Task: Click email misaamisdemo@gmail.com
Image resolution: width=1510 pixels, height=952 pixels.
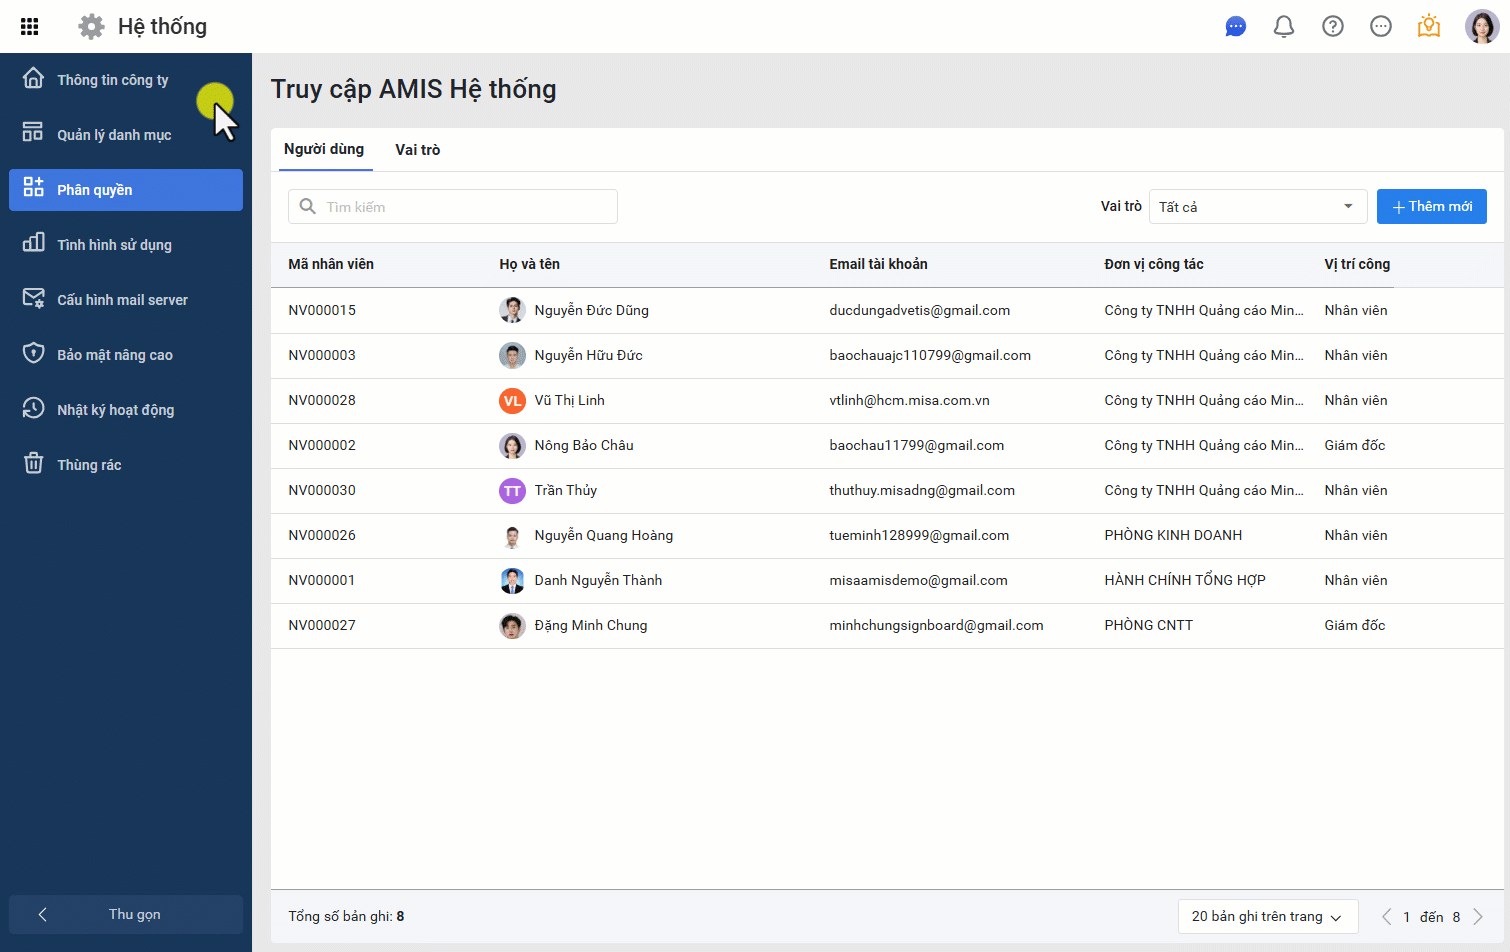Action: point(918,580)
